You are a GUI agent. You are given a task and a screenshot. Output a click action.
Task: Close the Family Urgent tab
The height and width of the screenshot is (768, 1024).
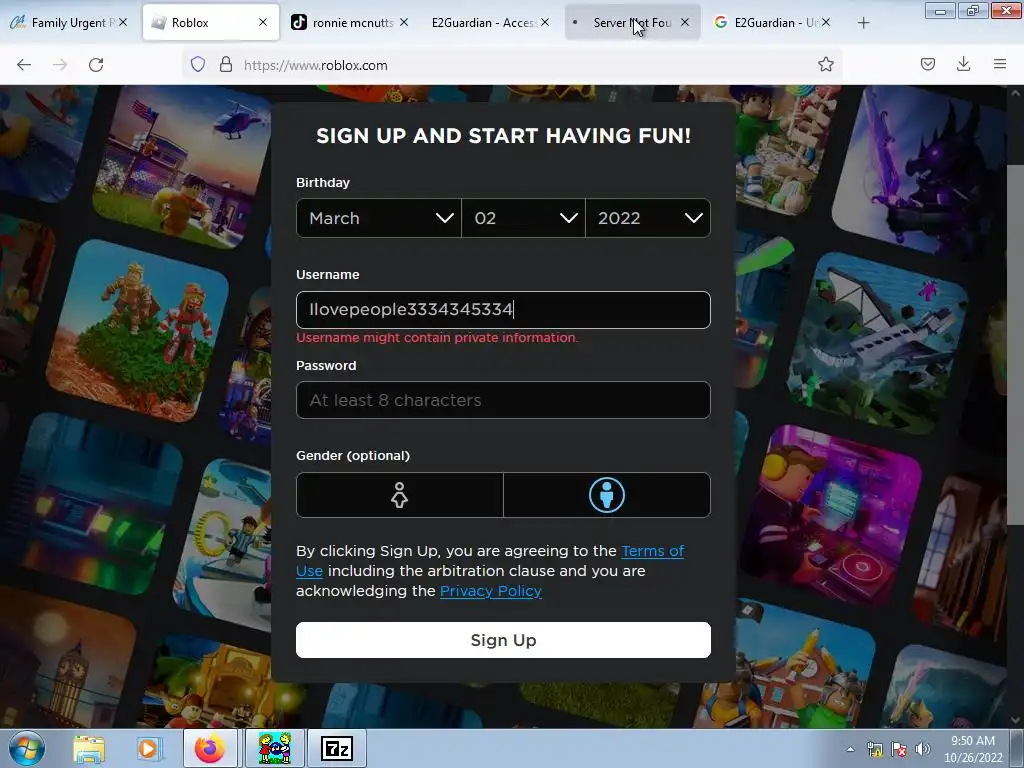pos(123,22)
